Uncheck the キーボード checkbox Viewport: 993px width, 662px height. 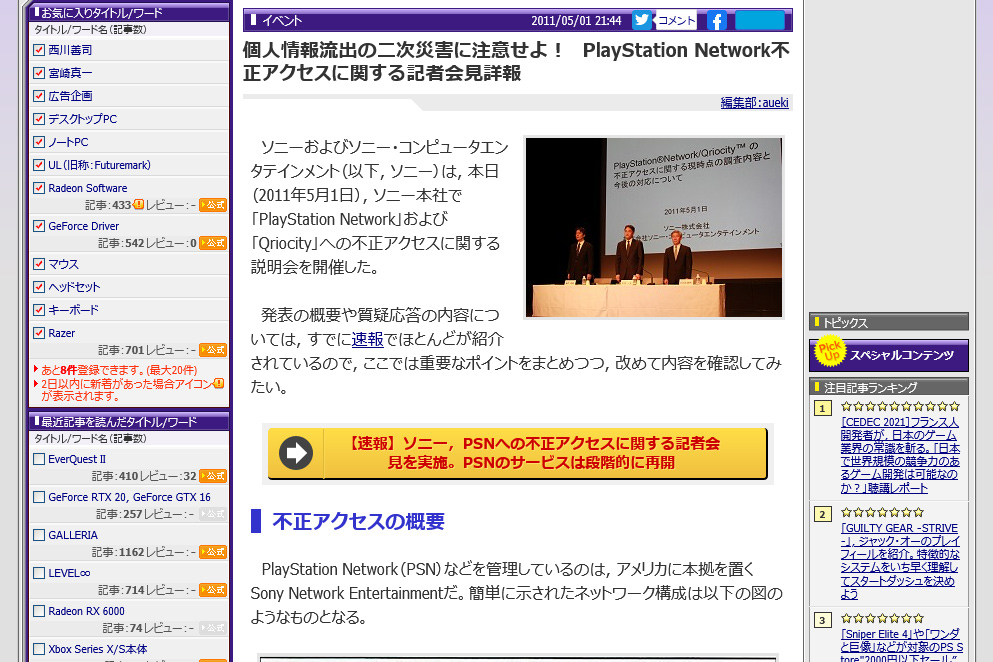[x=39, y=310]
